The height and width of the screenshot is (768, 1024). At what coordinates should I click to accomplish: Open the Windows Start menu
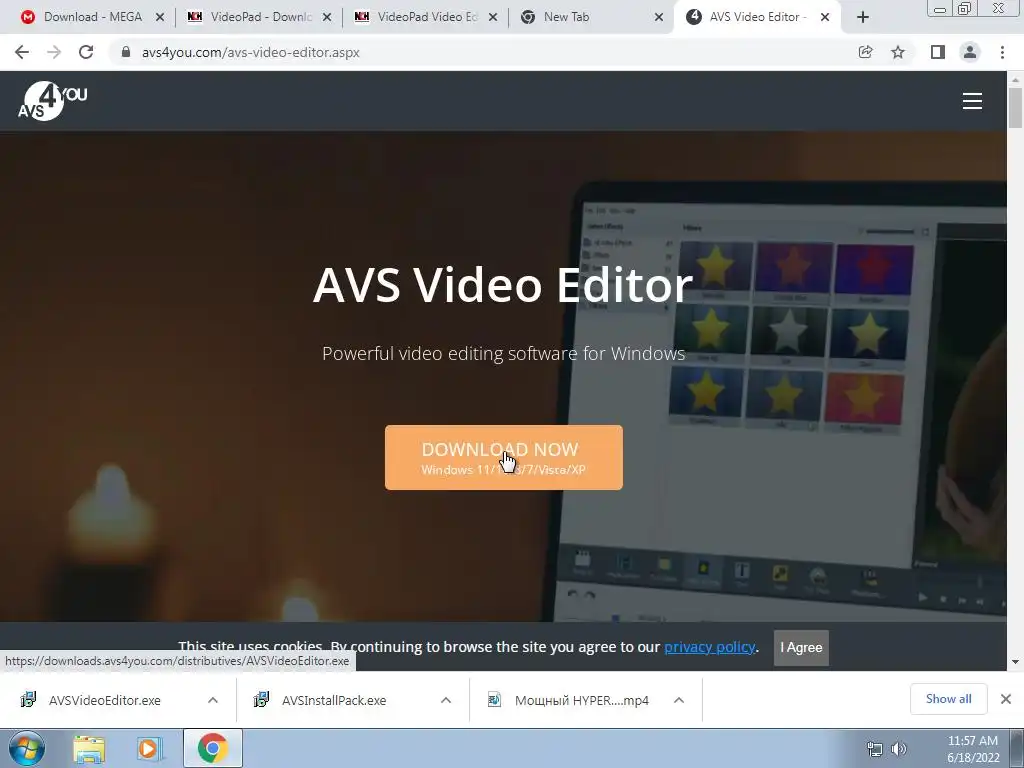27,748
